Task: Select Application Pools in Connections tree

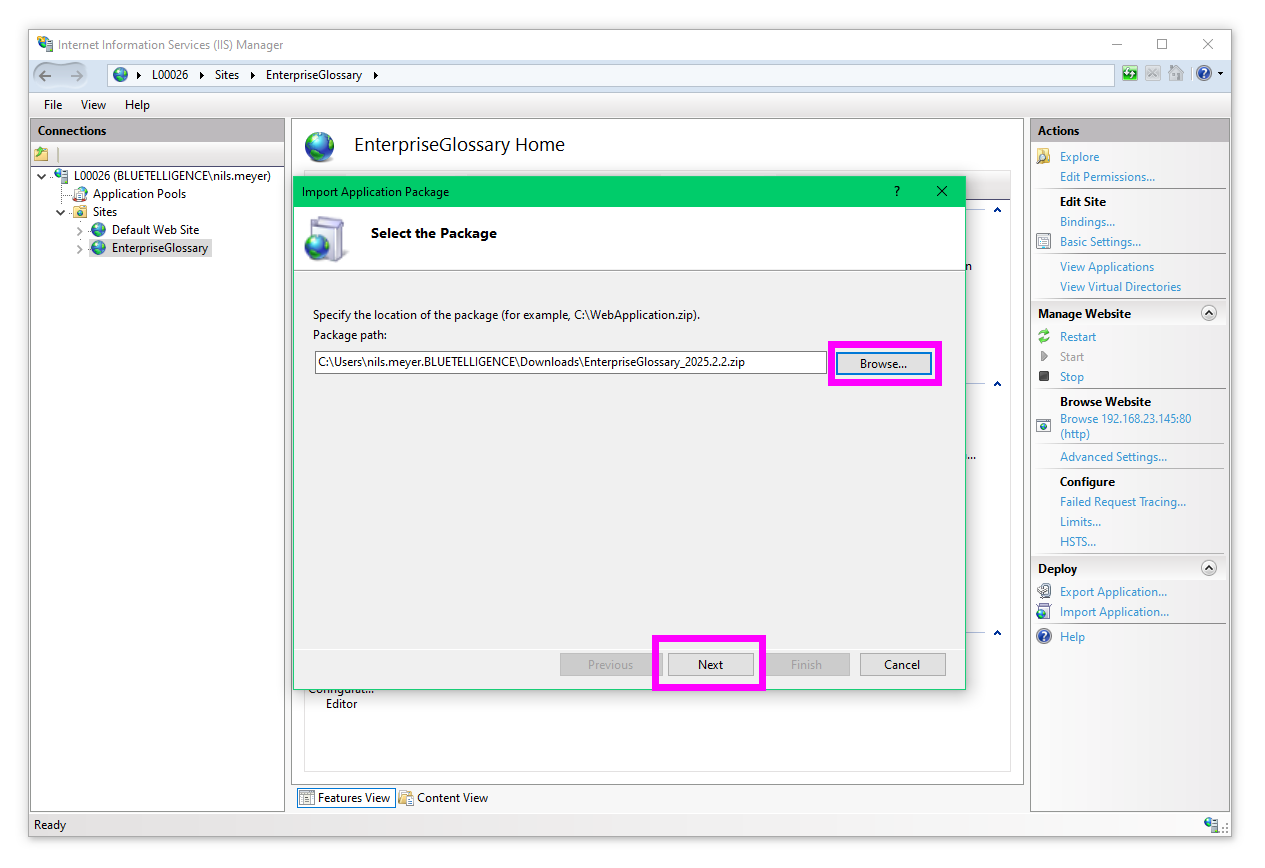Action: pos(139,194)
